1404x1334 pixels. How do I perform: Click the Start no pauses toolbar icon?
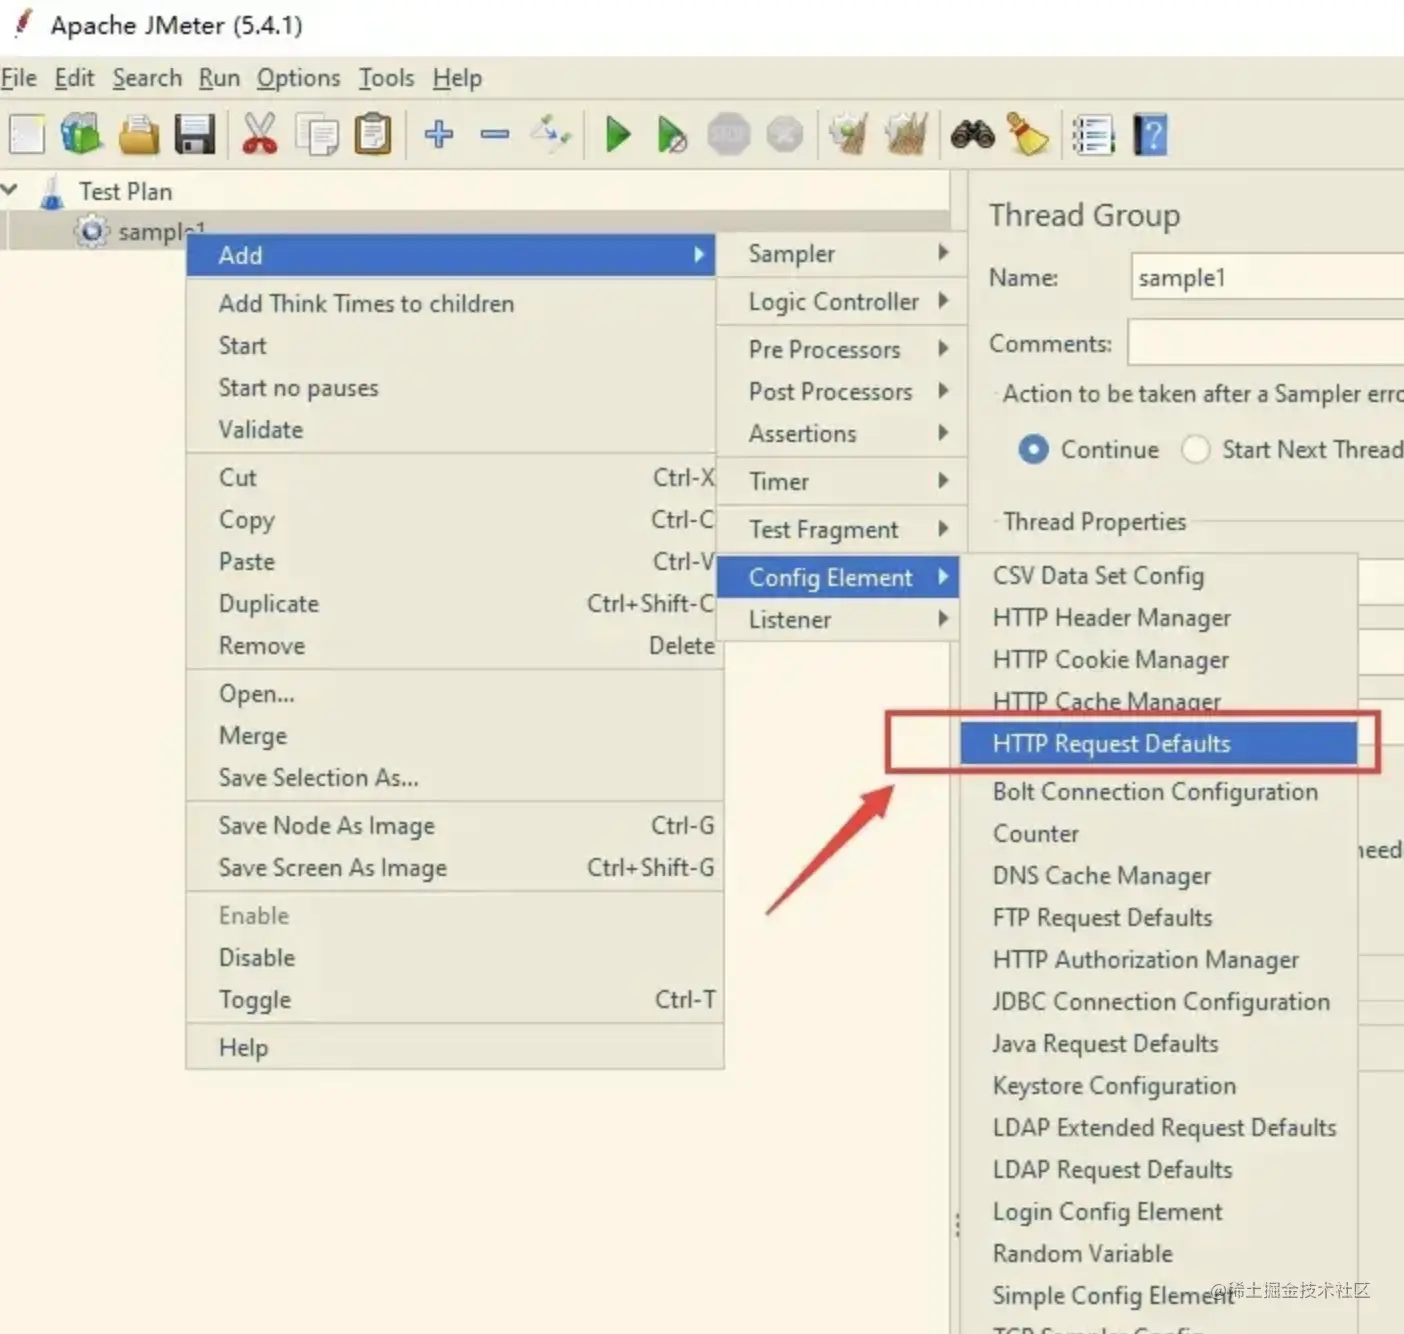pyautogui.click(x=672, y=134)
